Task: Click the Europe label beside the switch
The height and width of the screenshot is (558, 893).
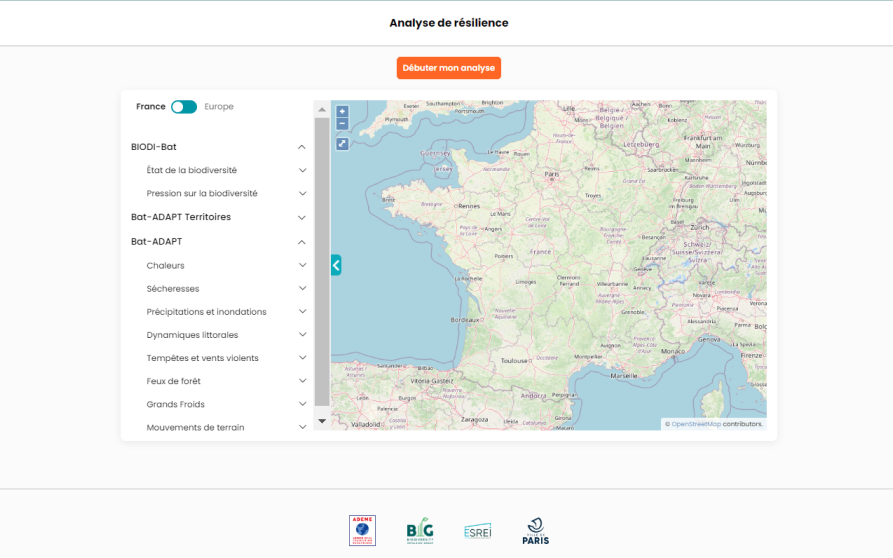Action: 219,106
